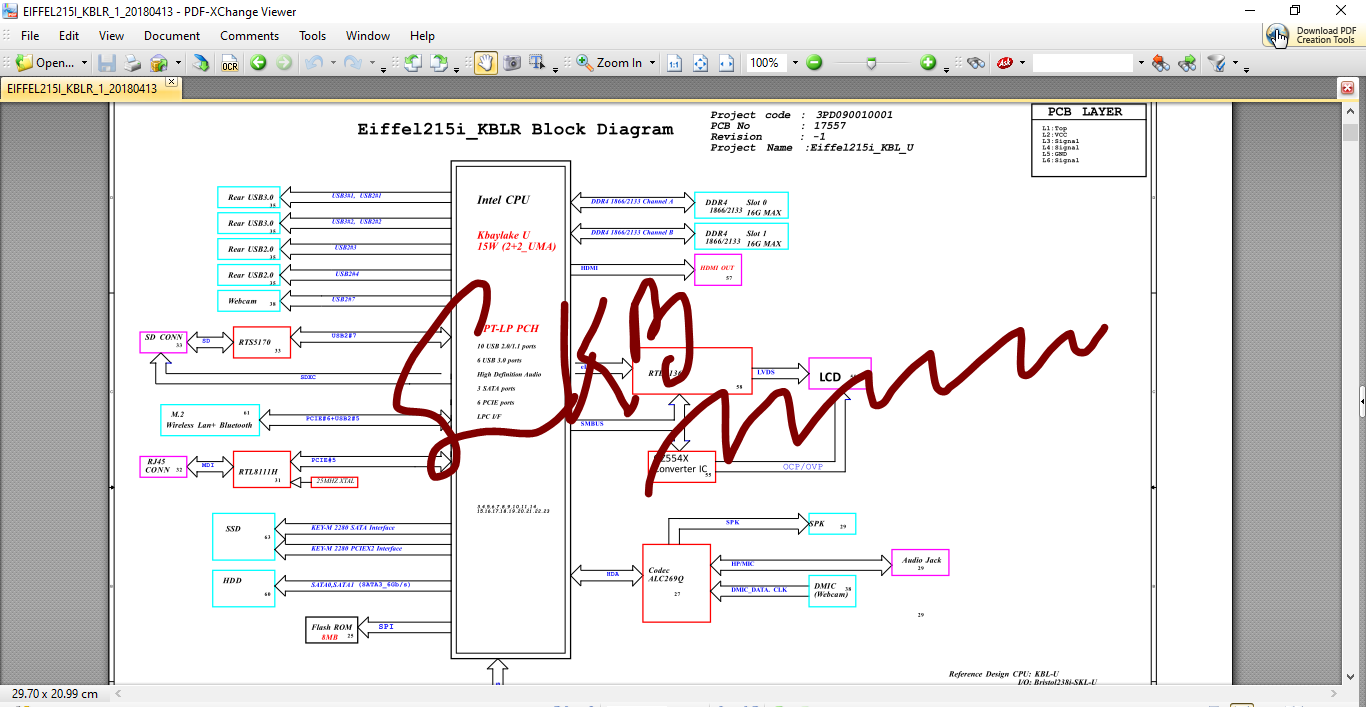1366x707 pixels.
Task: Open the zoom percentage dropdown
Action: click(x=795, y=63)
